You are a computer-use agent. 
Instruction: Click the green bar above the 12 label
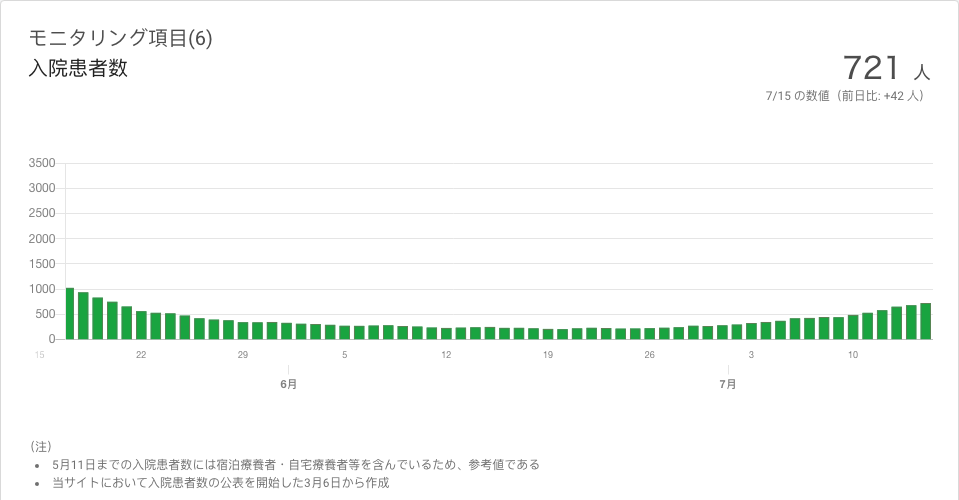(x=446, y=334)
